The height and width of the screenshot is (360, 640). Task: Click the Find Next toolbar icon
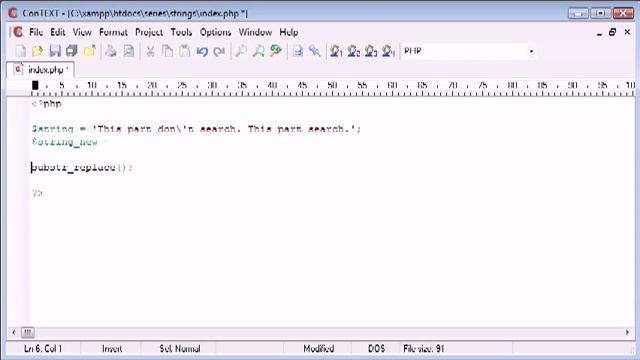coord(258,51)
